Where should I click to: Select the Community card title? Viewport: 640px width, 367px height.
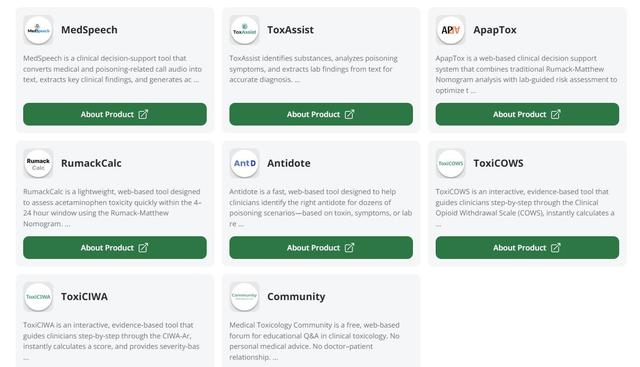click(296, 297)
